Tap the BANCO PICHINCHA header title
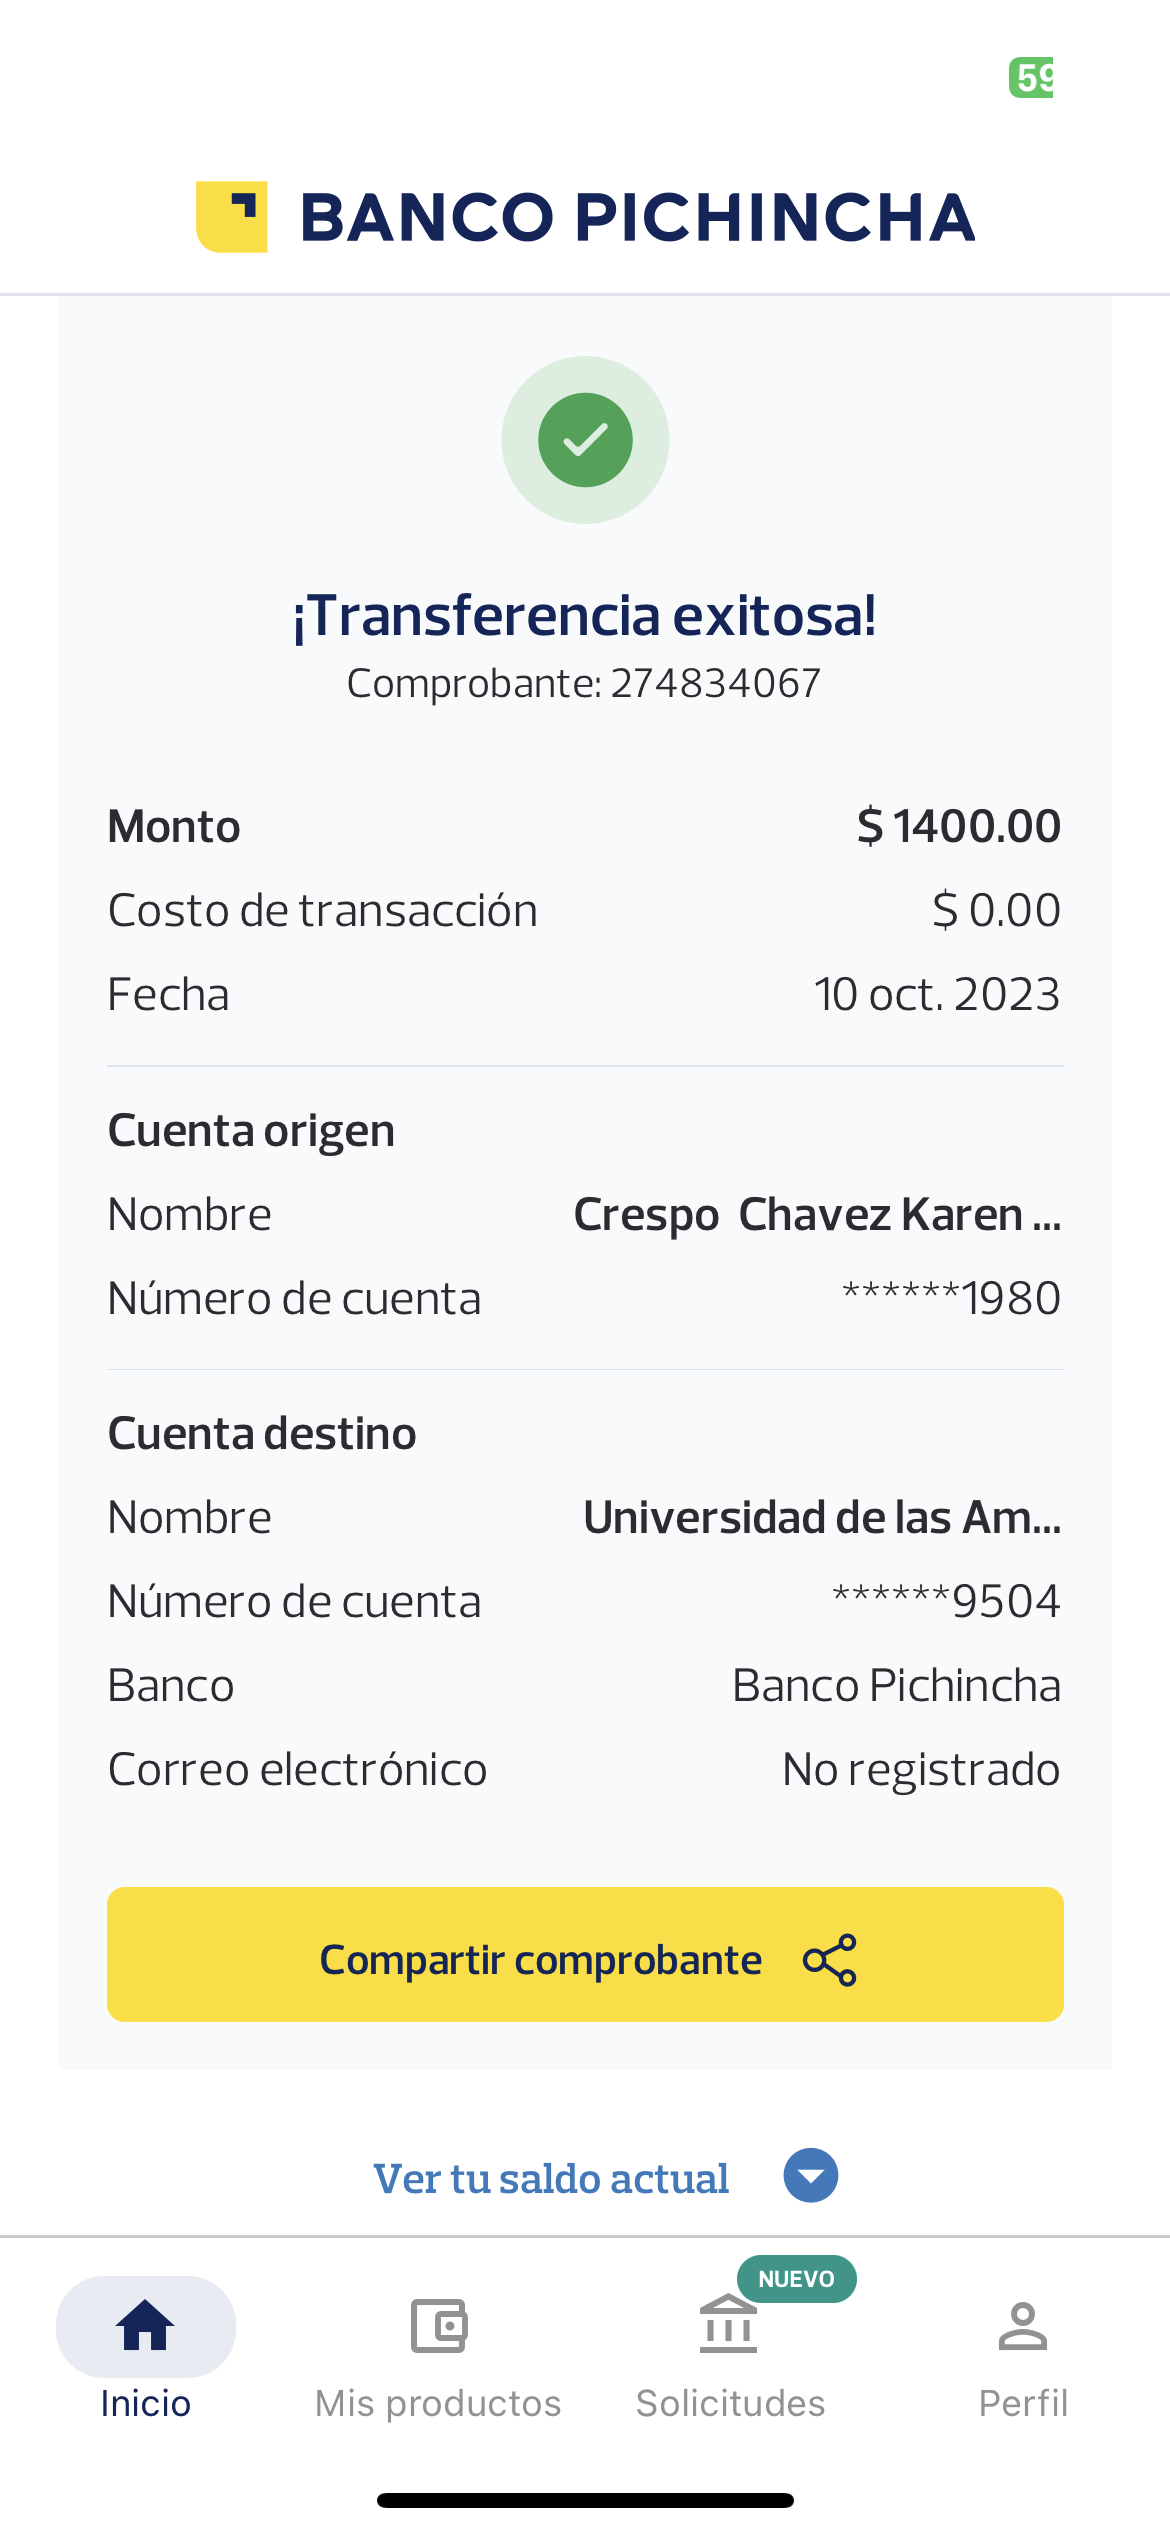The width and height of the screenshot is (1170, 2532). [637, 217]
